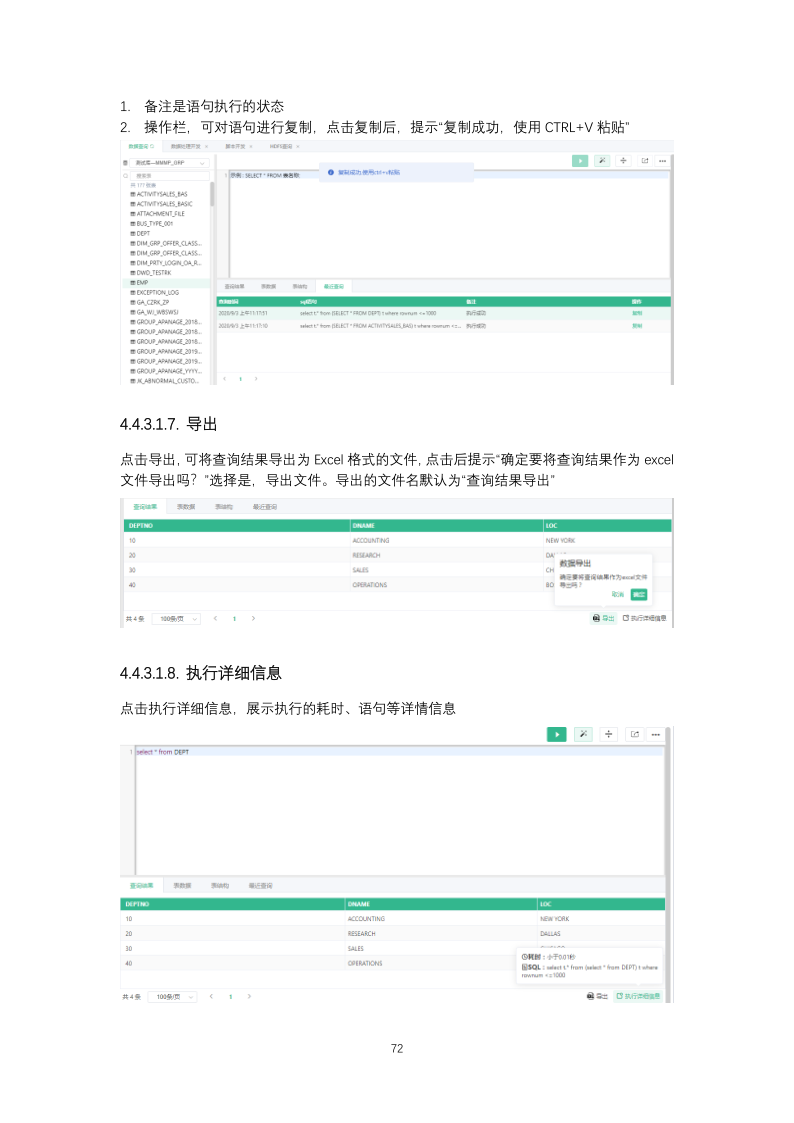Close the HDFS查询 tab with its x

pos(298,147)
